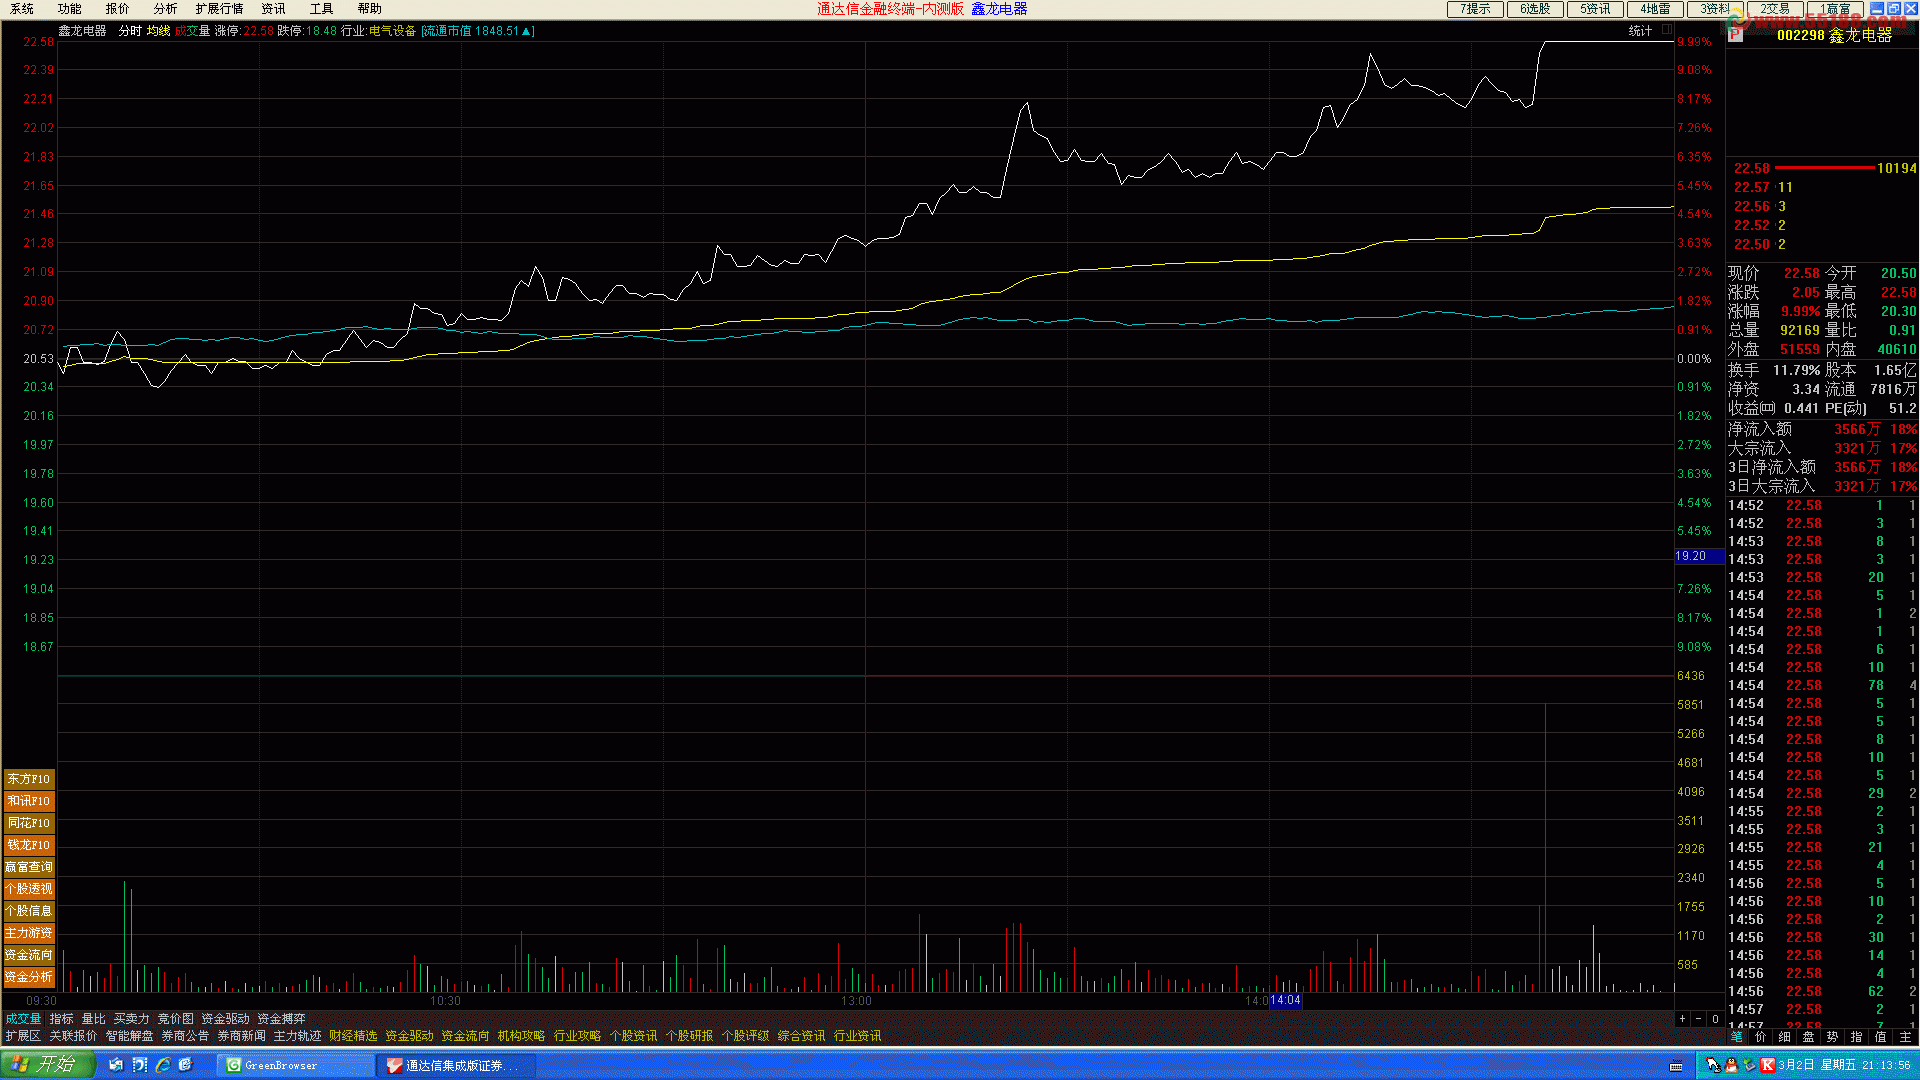Viewport: 1920px width, 1080px height.
Task: Open the 资金流向 sidebar button
Action: [x=29, y=955]
